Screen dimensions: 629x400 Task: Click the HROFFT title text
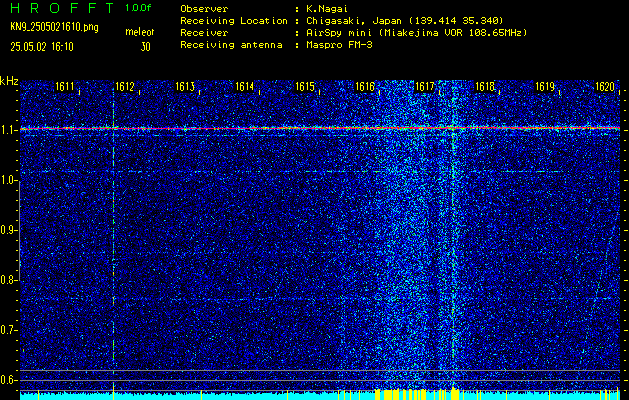coord(63,8)
